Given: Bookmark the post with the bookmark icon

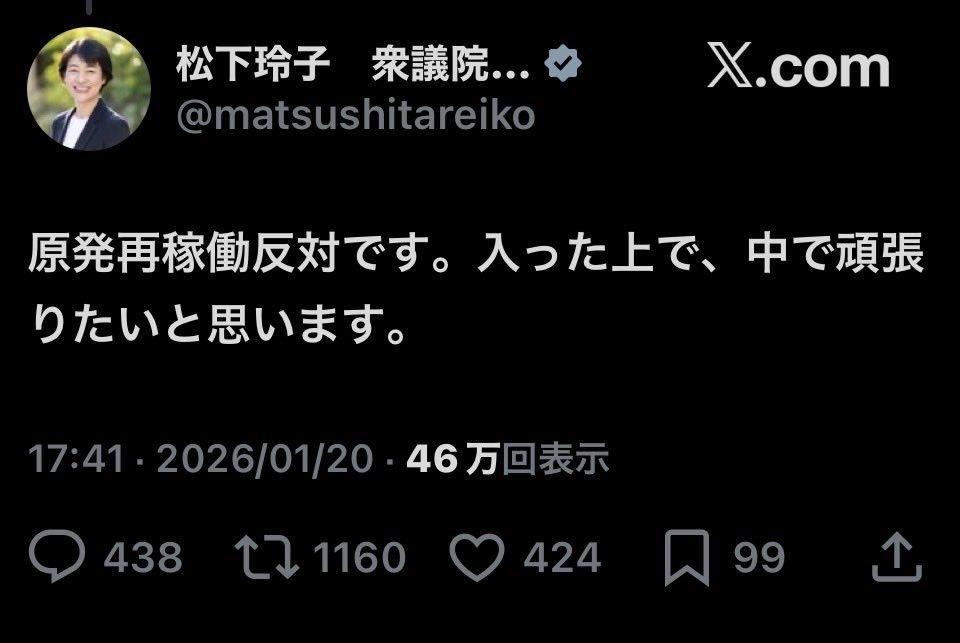Looking at the screenshot, I should point(687,558).
